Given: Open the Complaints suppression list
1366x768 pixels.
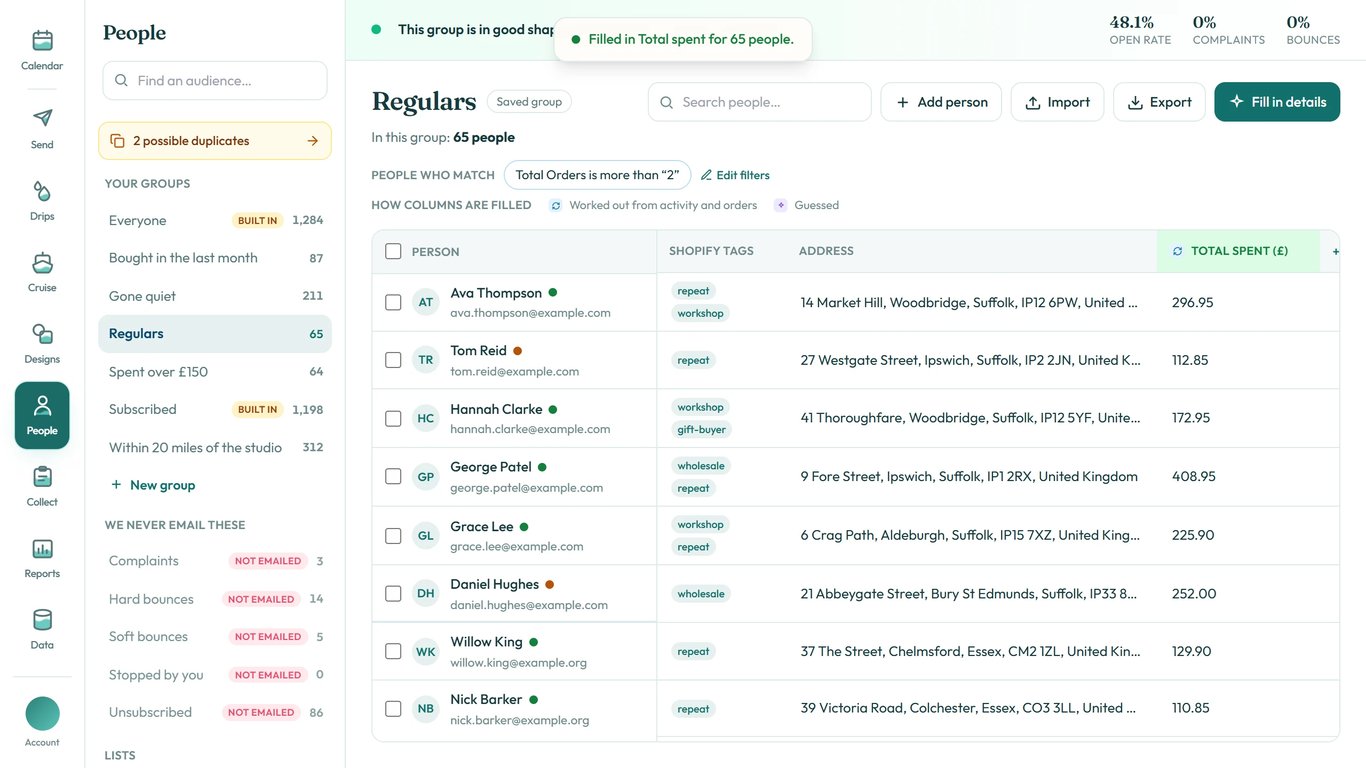Looking at the screenshot, I should click(215, 561).
